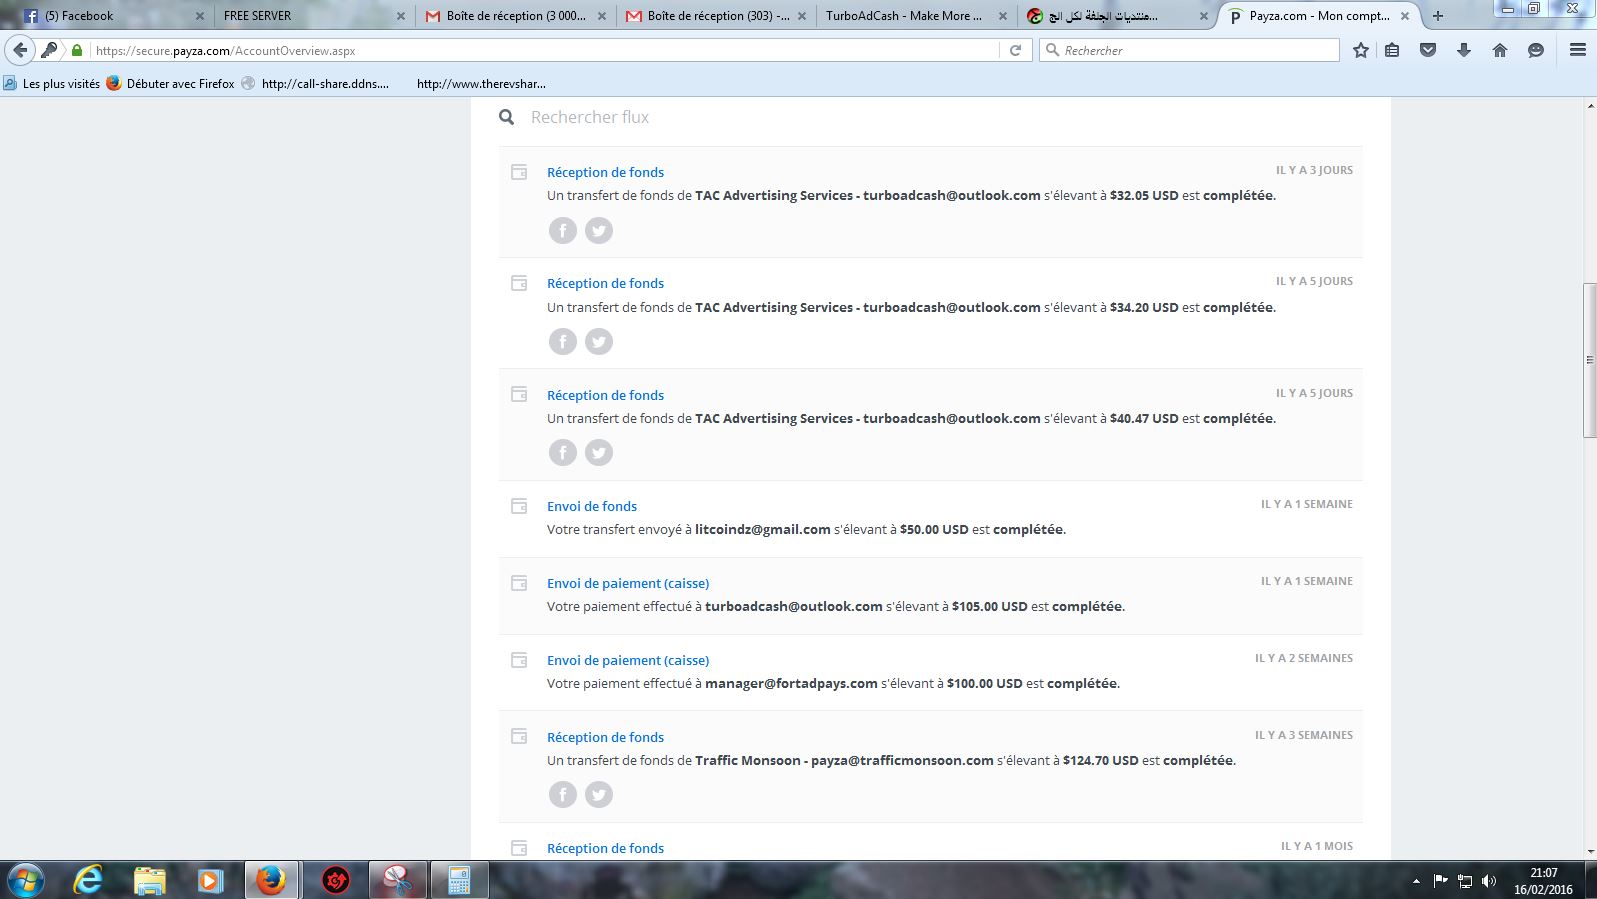Share the $32.05 transfer on Twitter
This screenshot has height=899, width=1597.
tap(599, 230)
